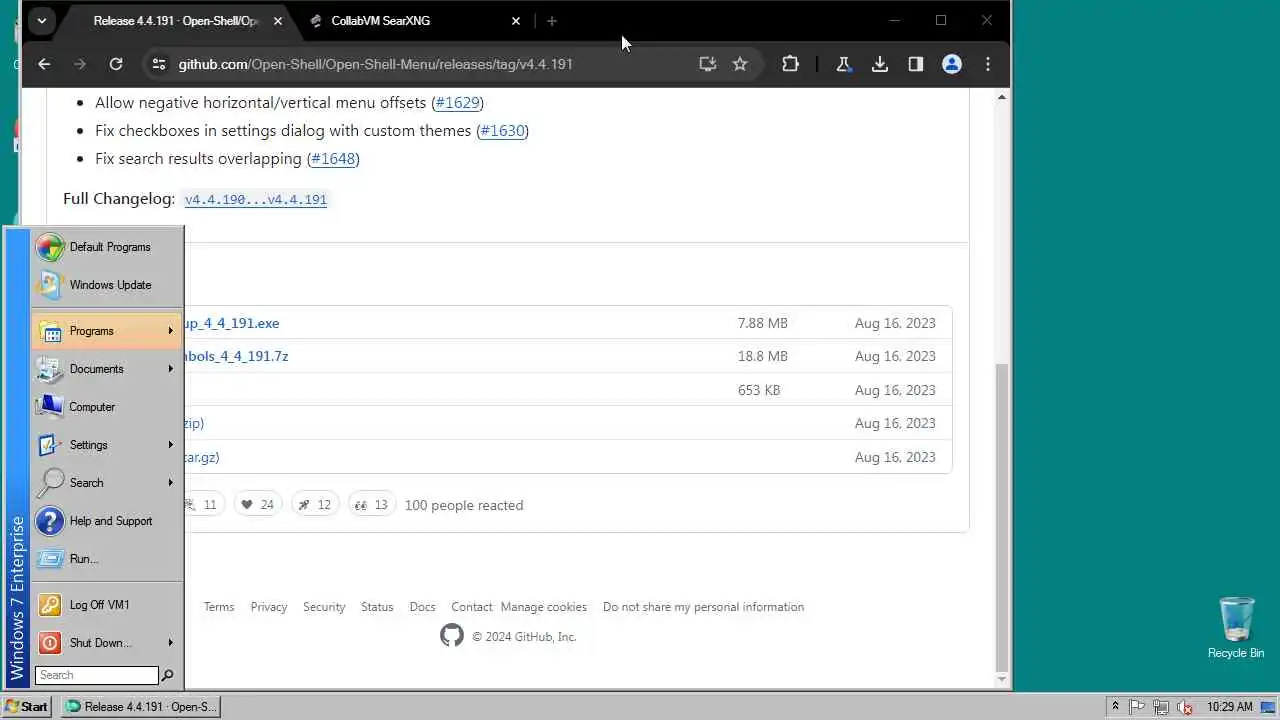1280x720 pixels.
Task: Open the Run... dialog
Action: [x=107, y=559]
